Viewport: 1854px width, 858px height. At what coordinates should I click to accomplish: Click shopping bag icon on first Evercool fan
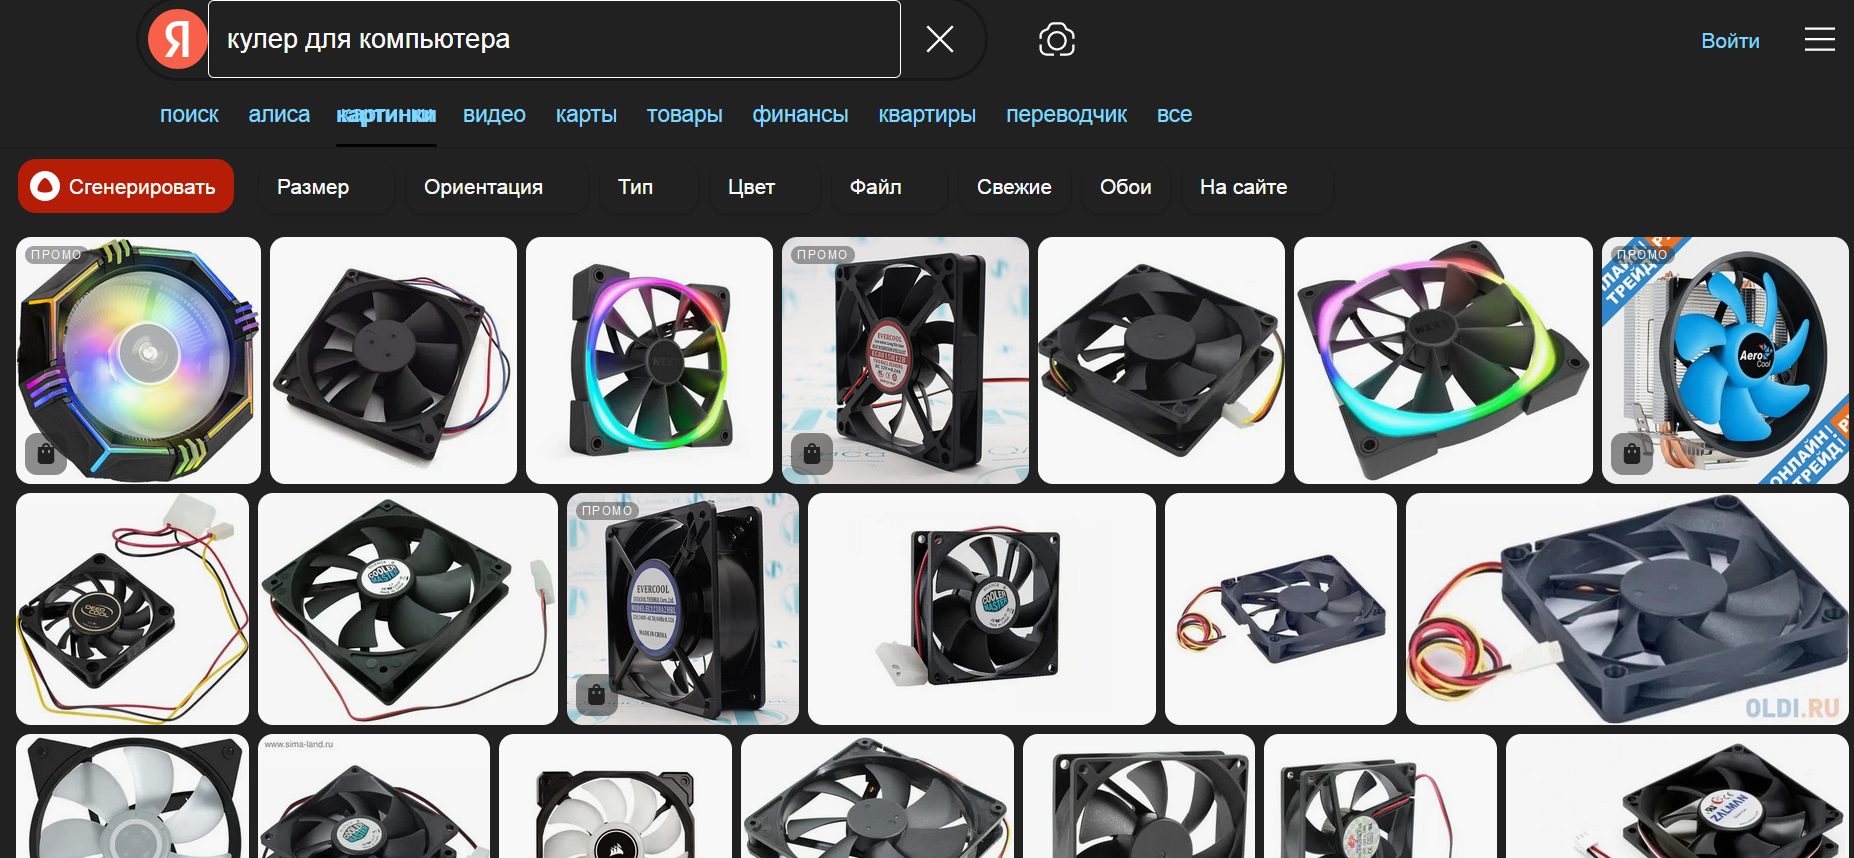[x=812, y=454]
